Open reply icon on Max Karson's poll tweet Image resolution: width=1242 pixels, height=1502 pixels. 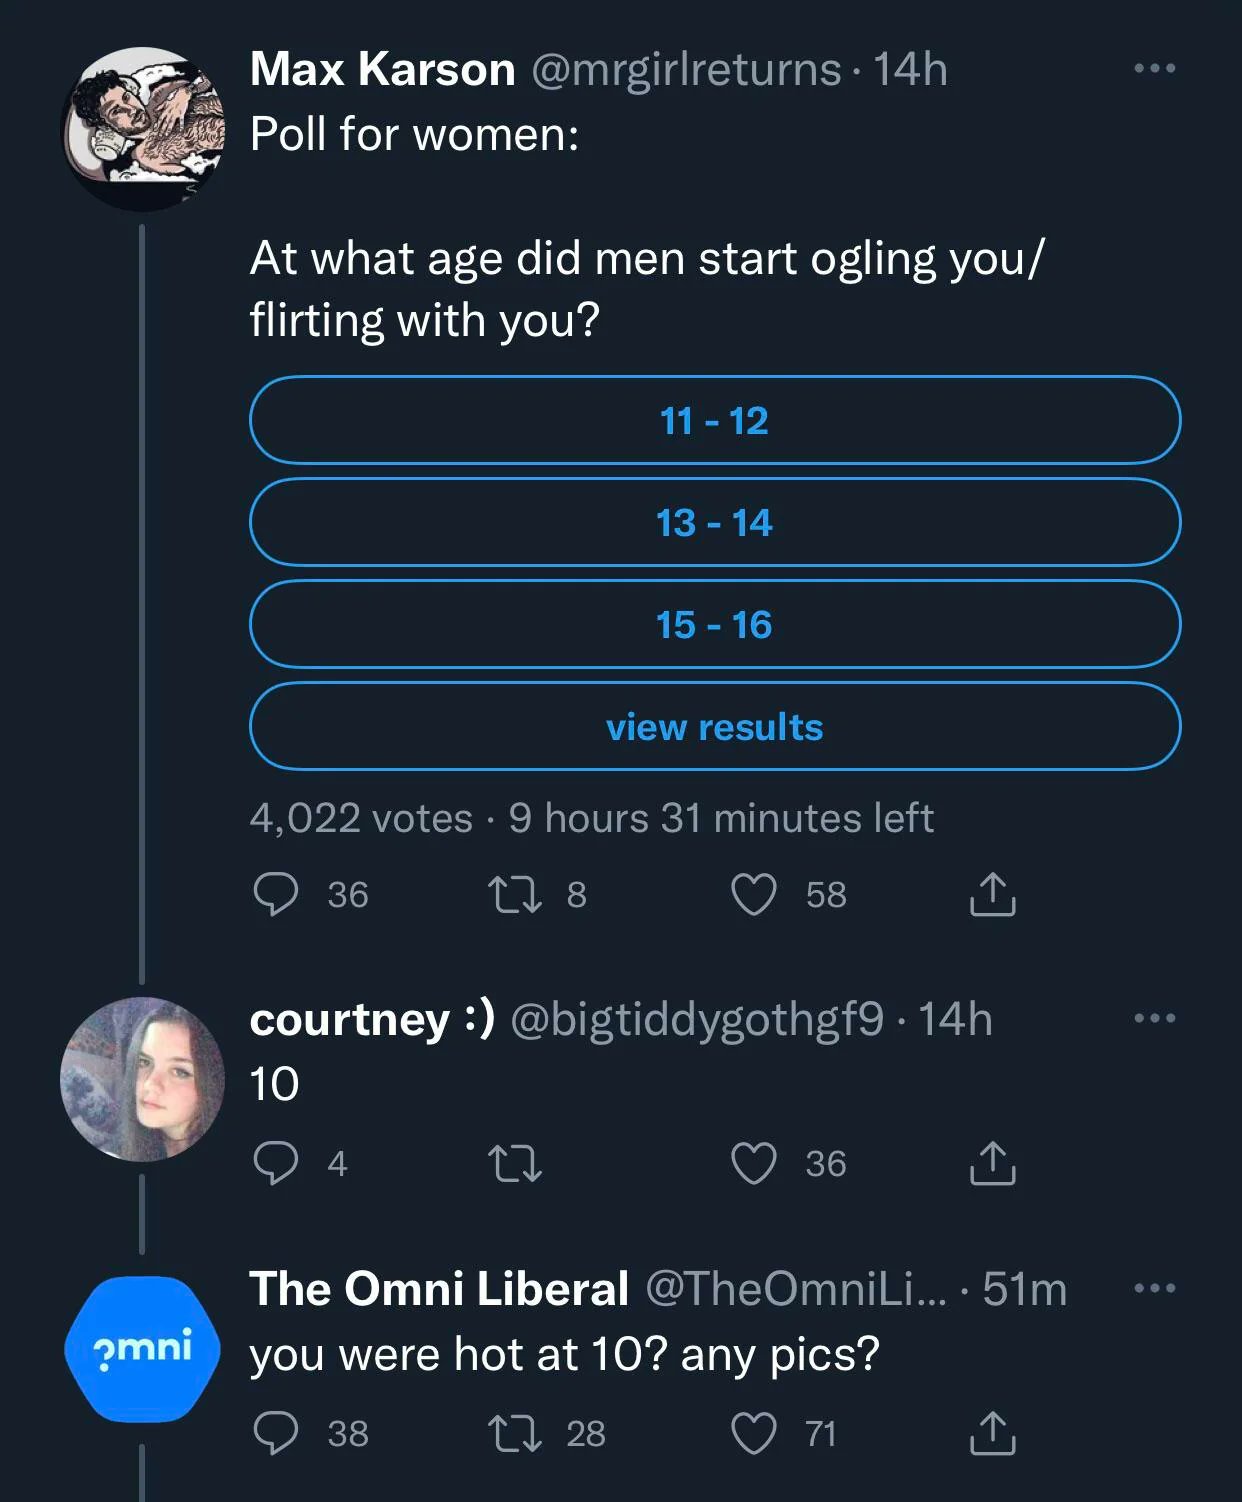coord(275,894)
